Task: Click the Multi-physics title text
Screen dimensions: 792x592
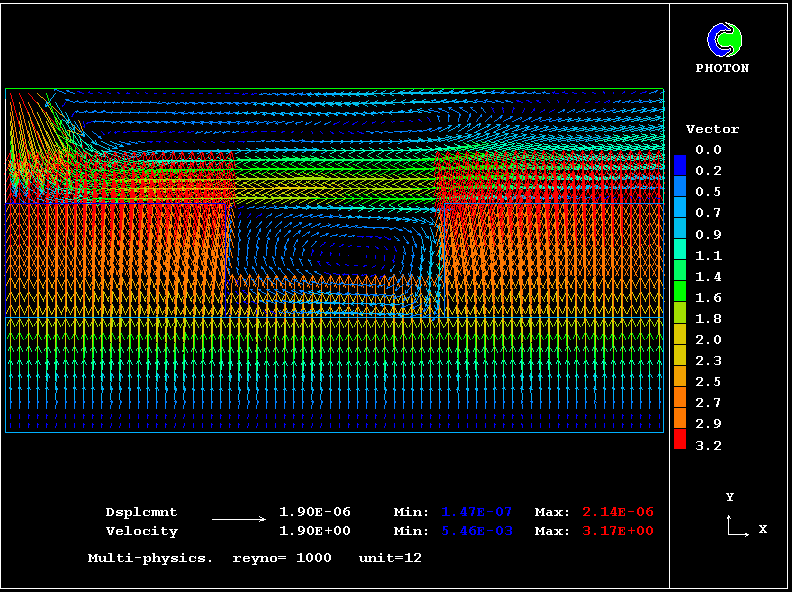Action: [x=150, y=558]
